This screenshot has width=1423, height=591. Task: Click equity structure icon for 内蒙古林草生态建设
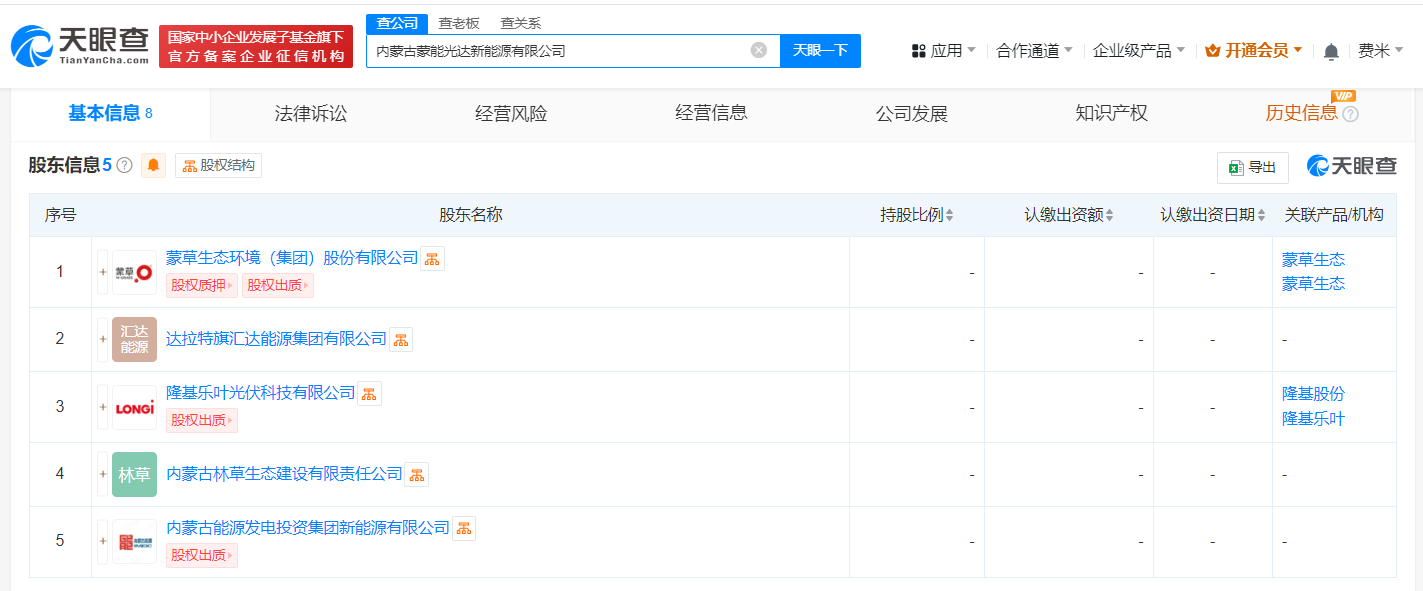tap(416, 475)
